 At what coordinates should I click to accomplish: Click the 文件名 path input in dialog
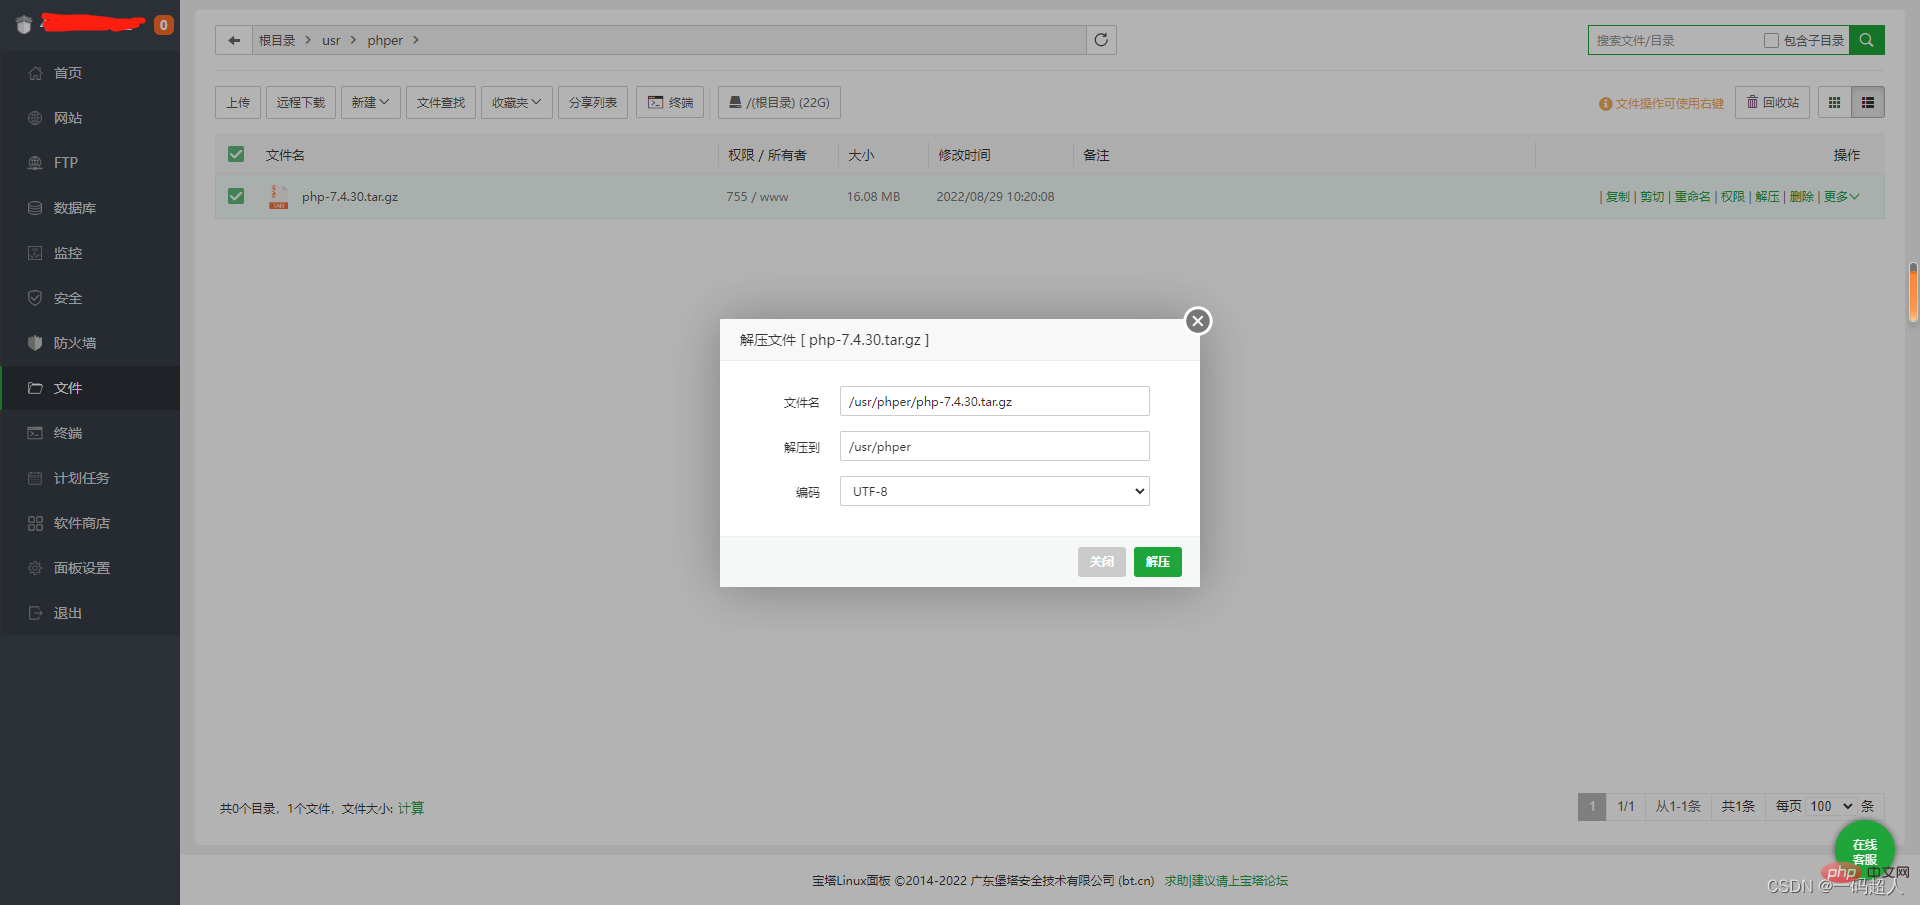pyautogui.click(x=994, y=401)
